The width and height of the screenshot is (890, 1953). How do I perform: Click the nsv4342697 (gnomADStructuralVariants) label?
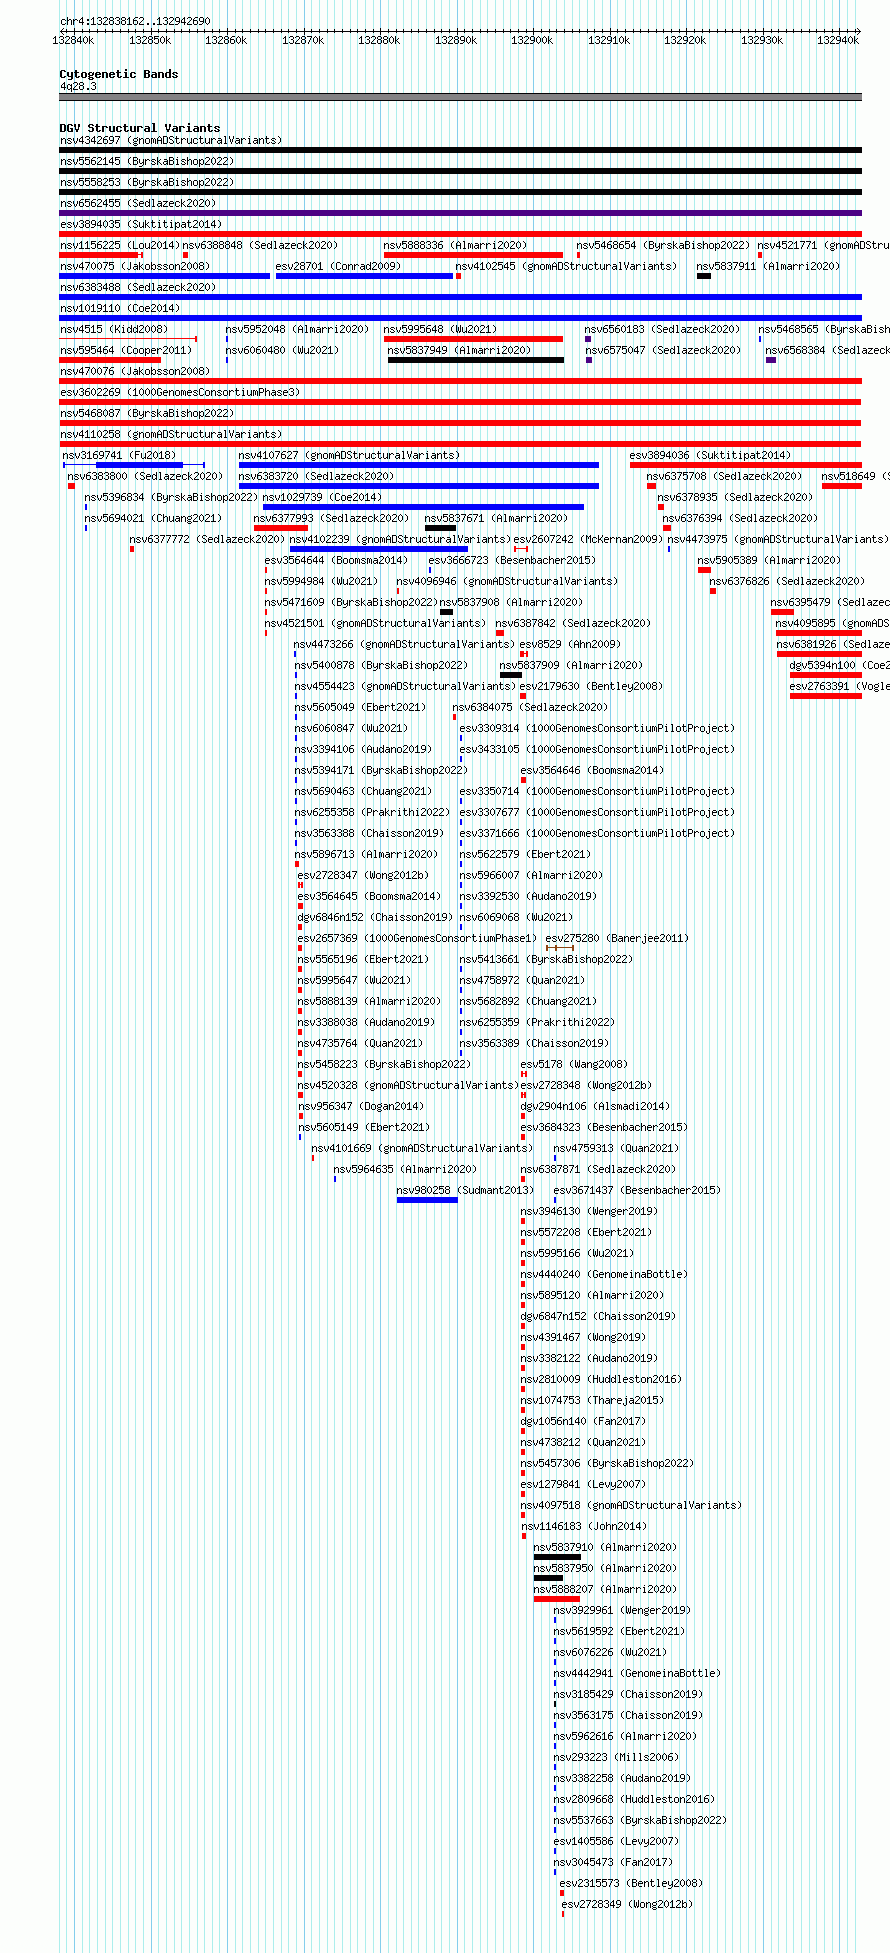[x=170, y=140]
